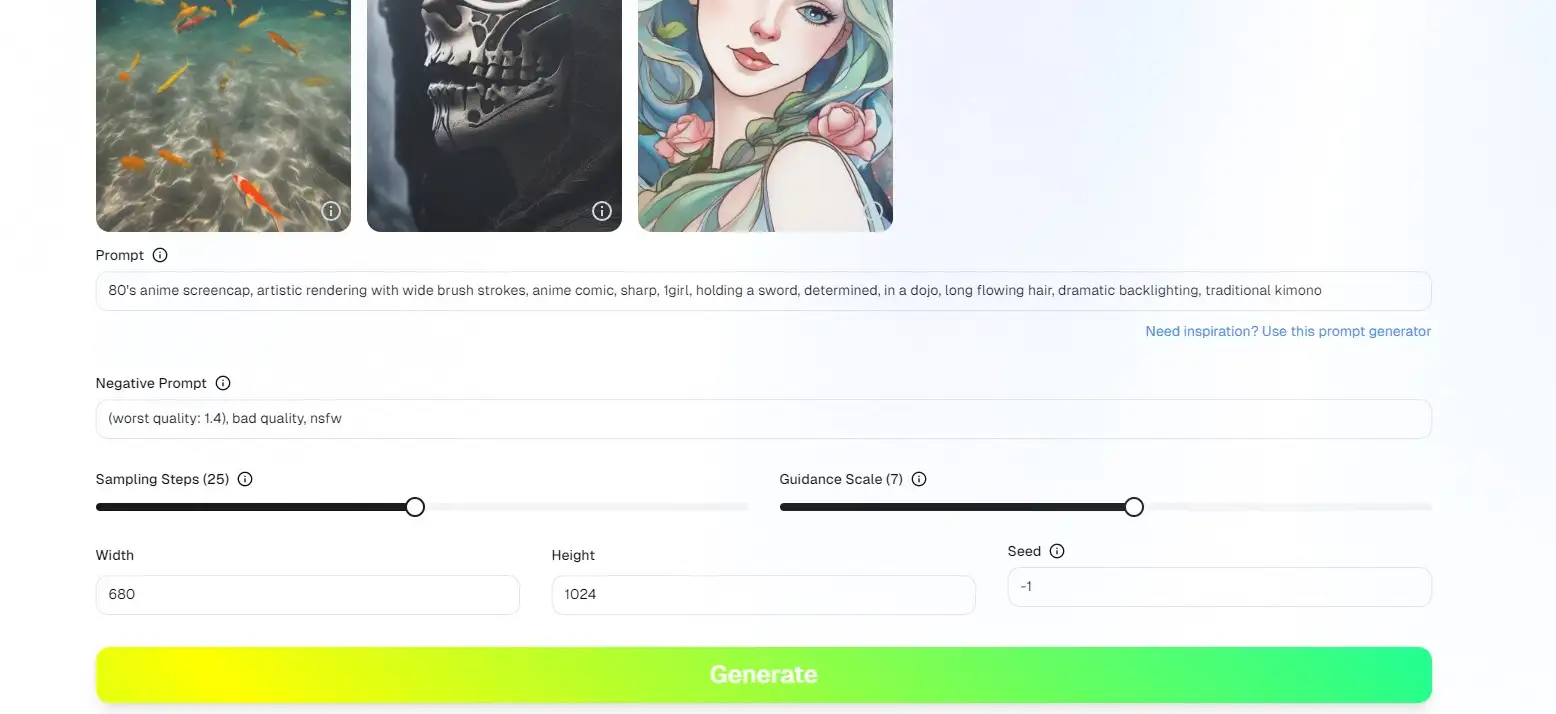Select the koi fish underwater thumbnail

223,116
